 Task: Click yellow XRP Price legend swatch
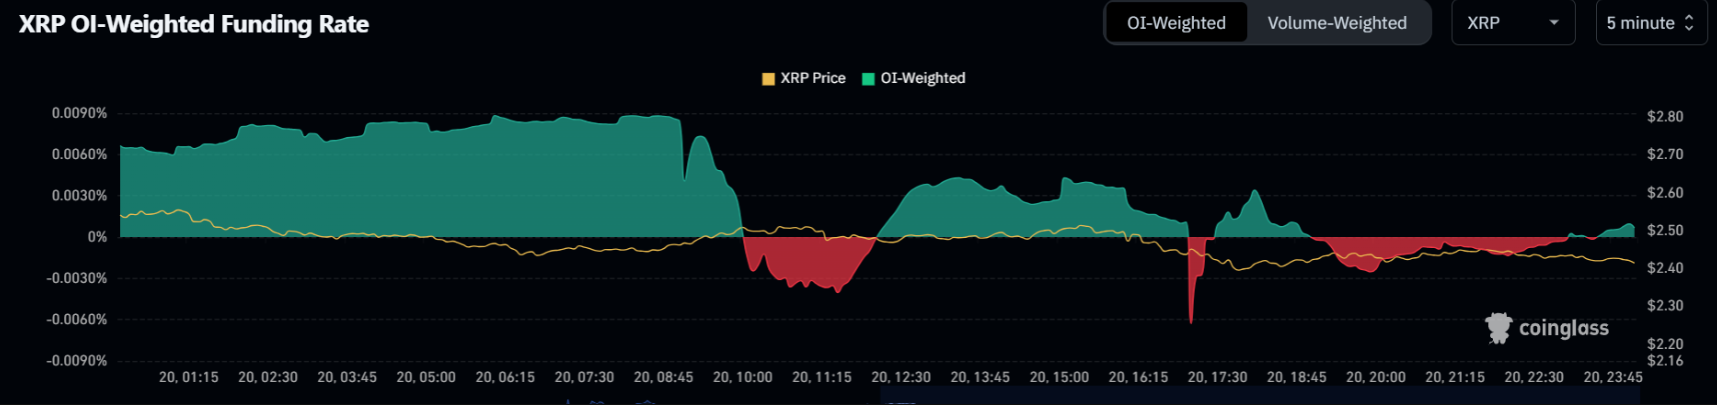(768, 79)
